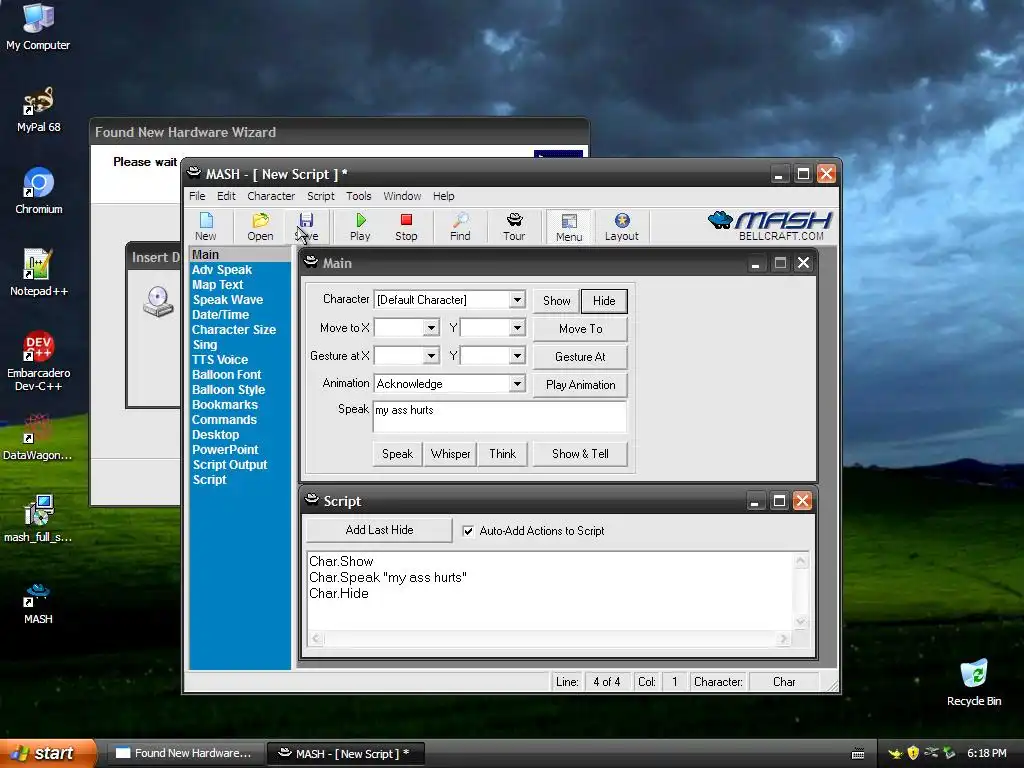The width and height of the screenshot is (1024, 768).
Task: Click the MASH Bellcraft.com logo
Action: (770, 226)
